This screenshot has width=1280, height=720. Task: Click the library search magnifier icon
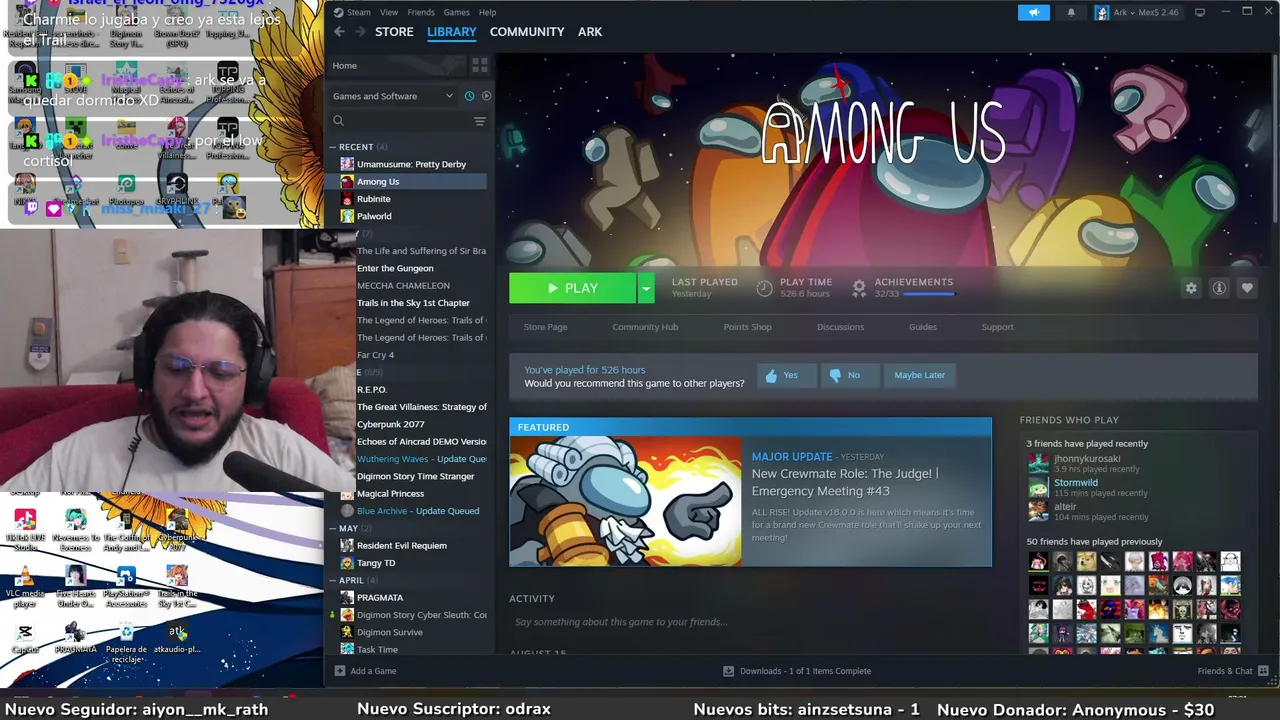(338, 121)
